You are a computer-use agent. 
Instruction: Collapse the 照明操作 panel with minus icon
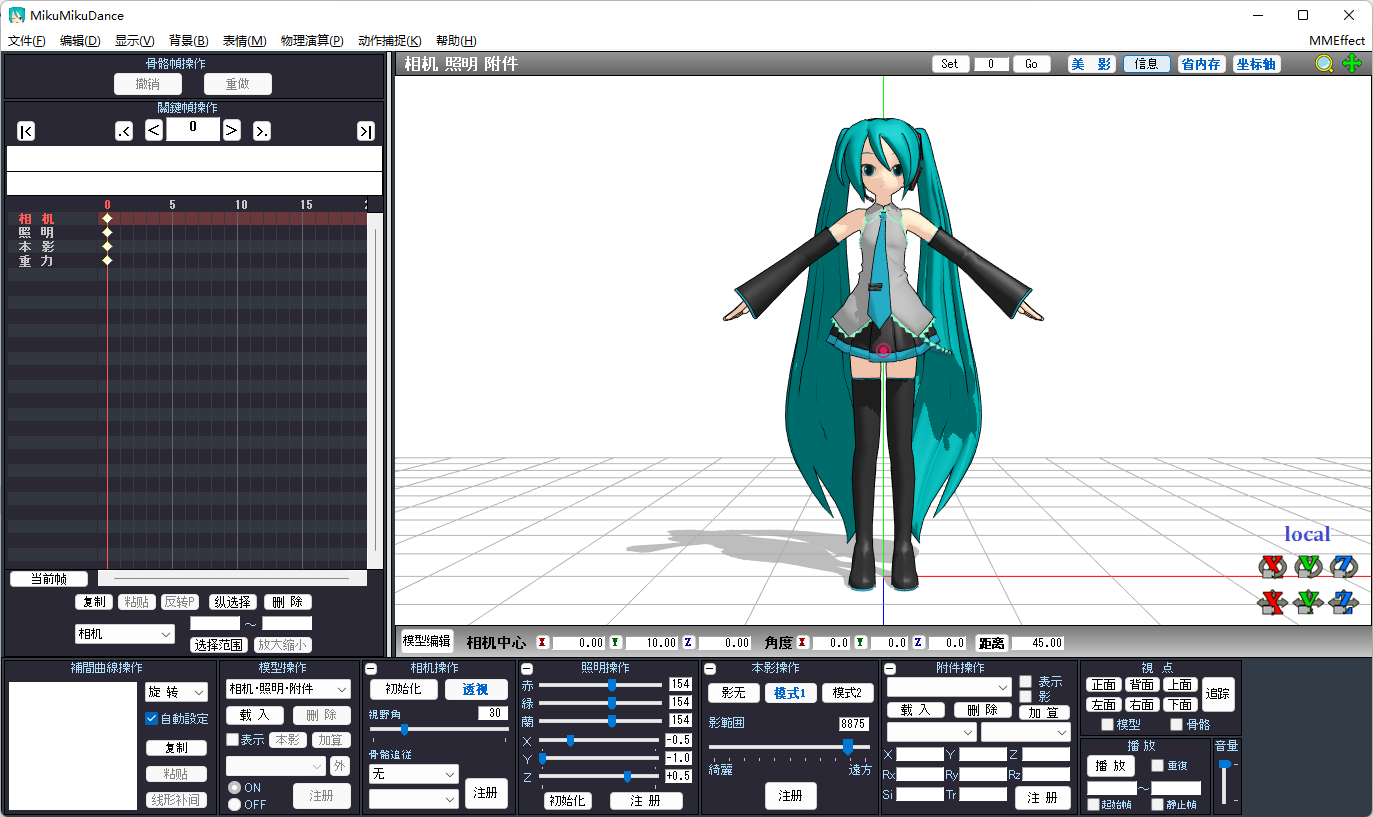pos(528,669)
